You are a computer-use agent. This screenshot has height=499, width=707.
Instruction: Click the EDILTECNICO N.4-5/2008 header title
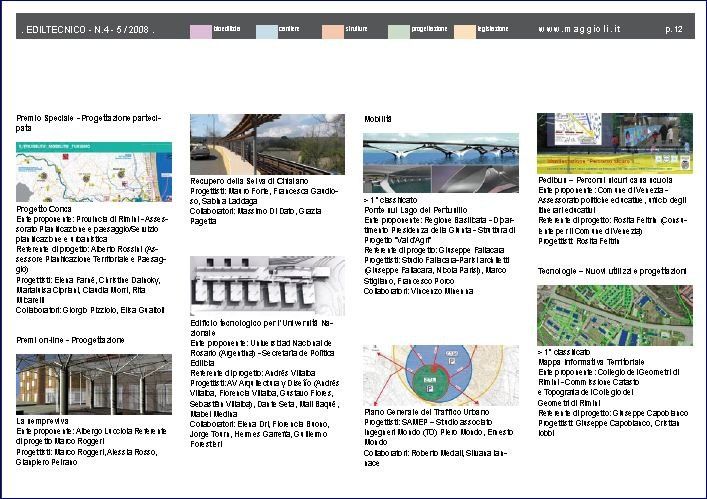[88, 30]
